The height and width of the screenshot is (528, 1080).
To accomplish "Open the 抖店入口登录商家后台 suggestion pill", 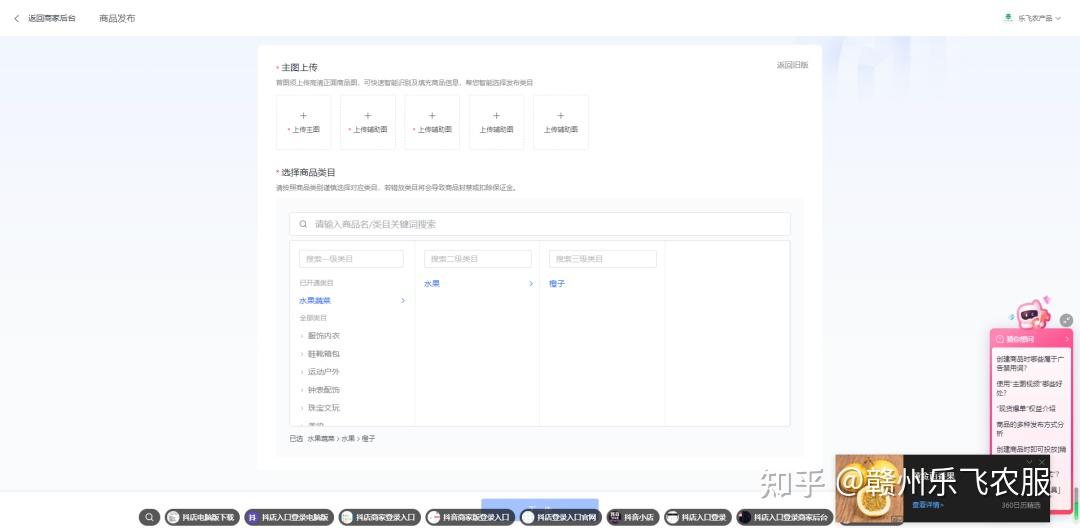I will pos(785,517).
